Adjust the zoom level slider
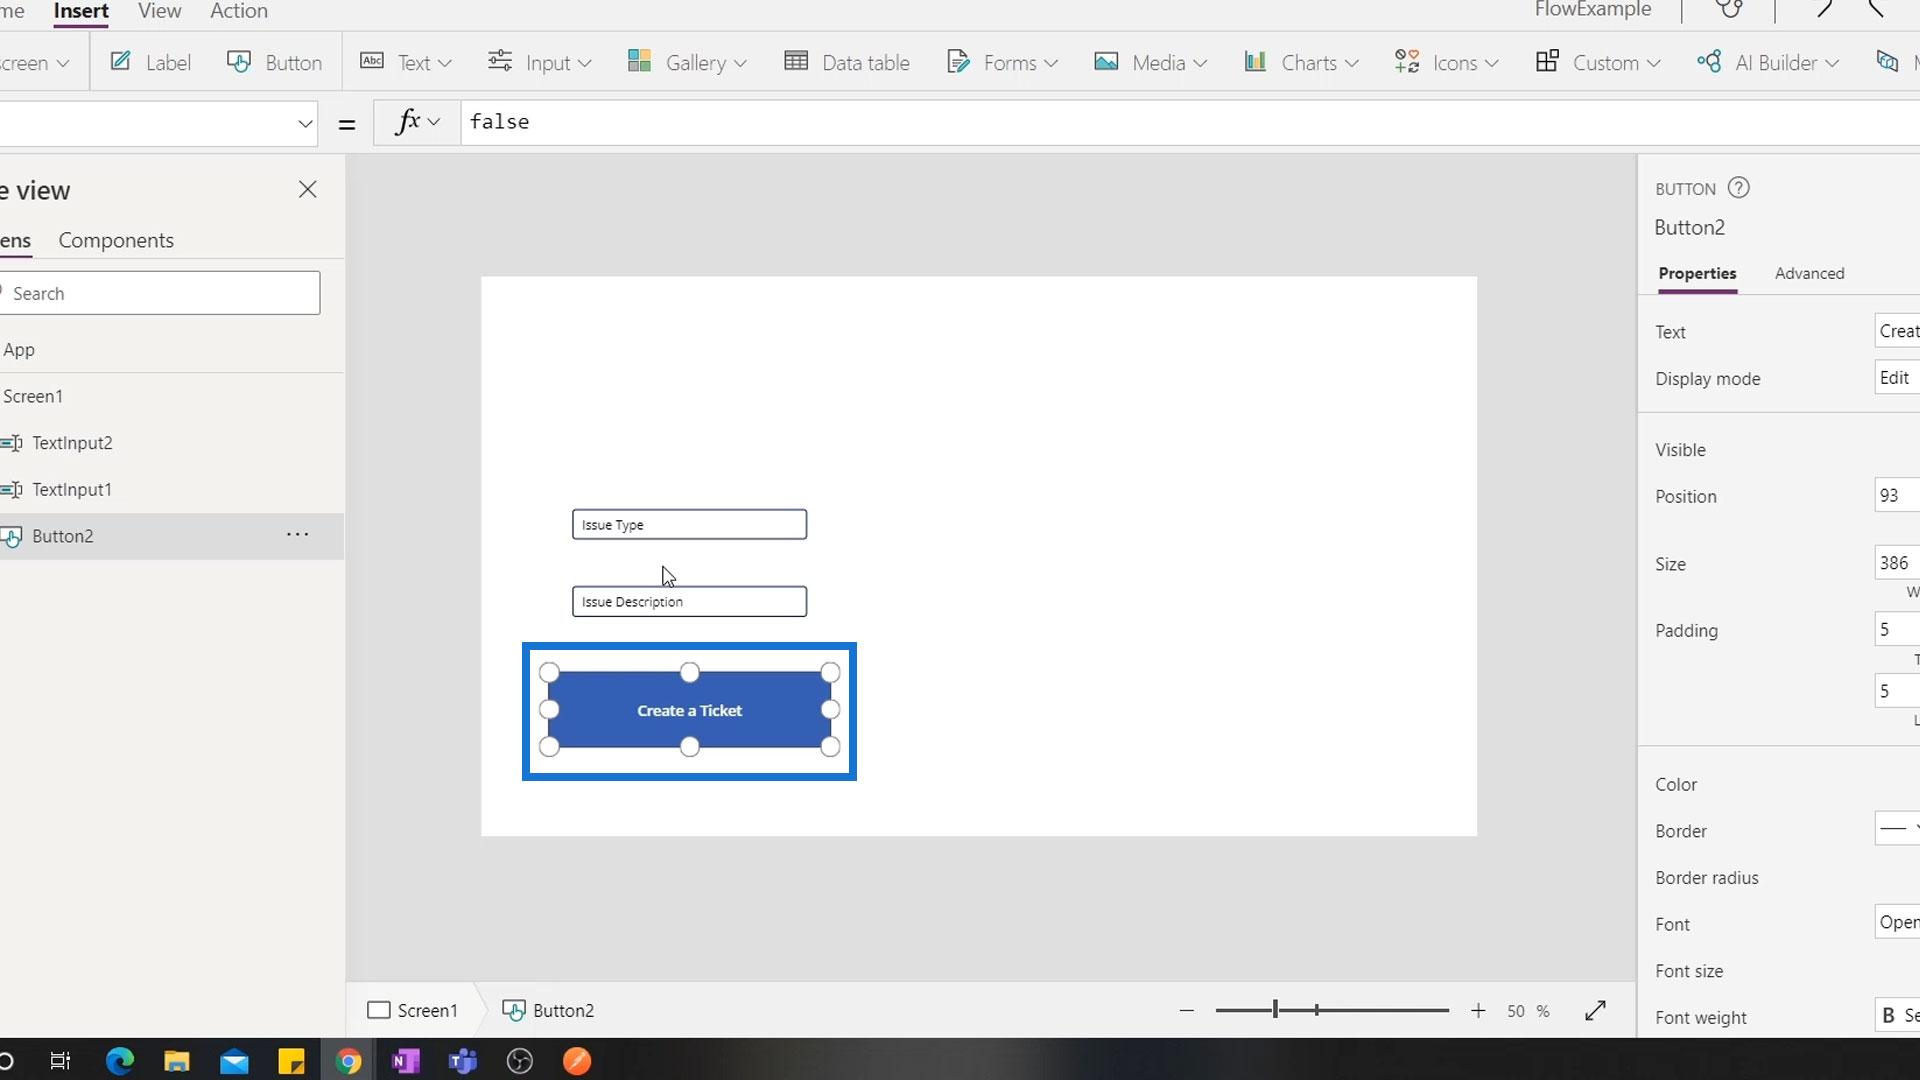 1275,1011
